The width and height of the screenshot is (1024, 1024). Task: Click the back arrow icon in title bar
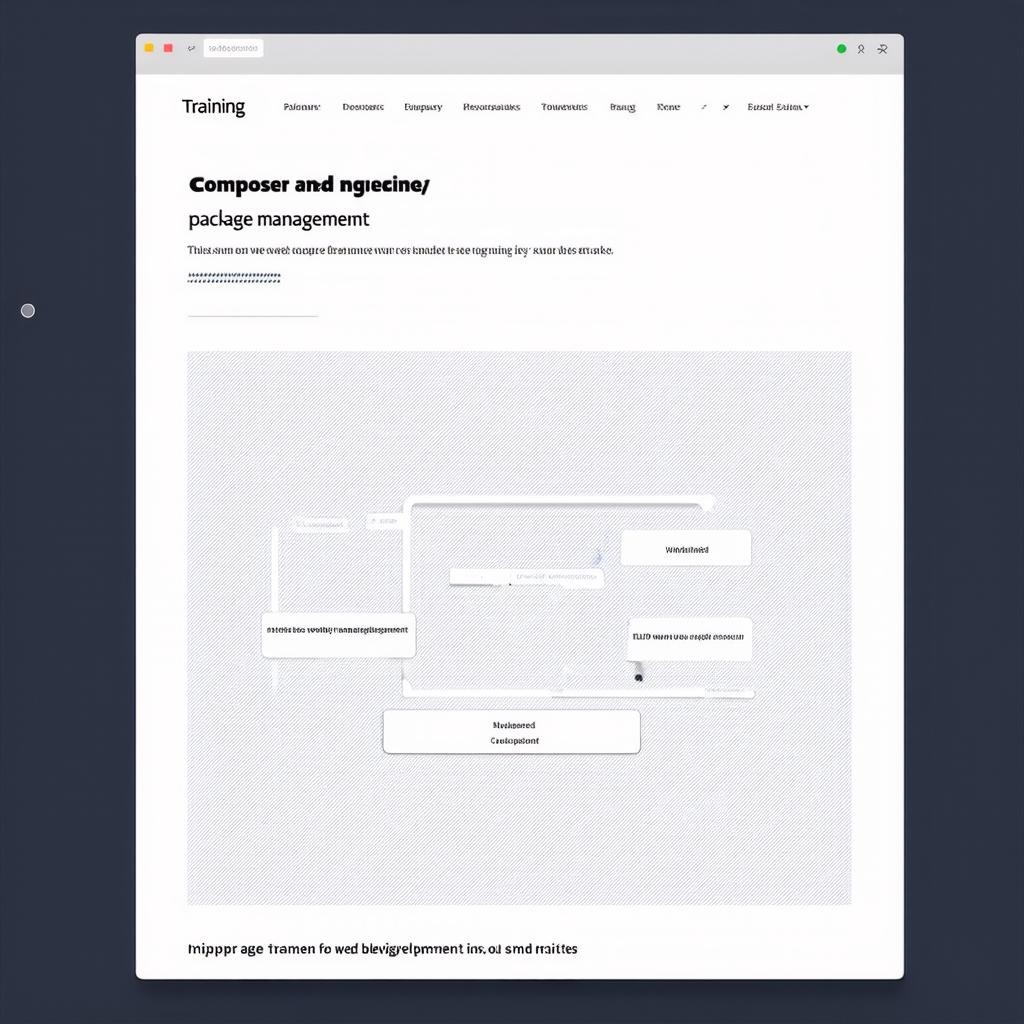tap(191, 48)
